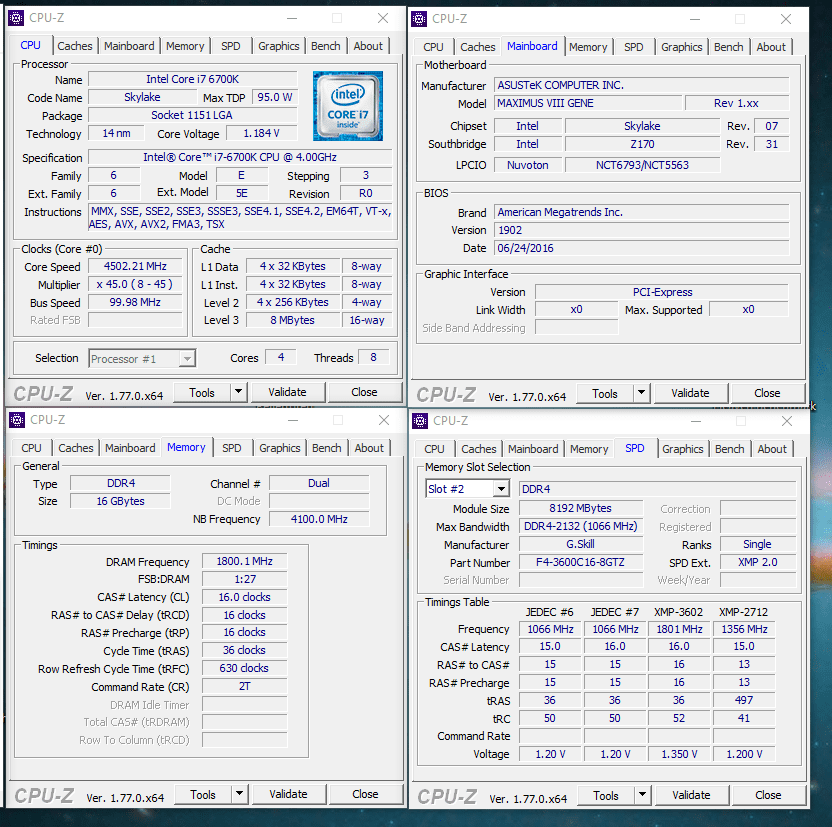Click the CPU-Z app icon in the SPD window
The width and height of the screenshot is (832, 827).
click(420, 421)
